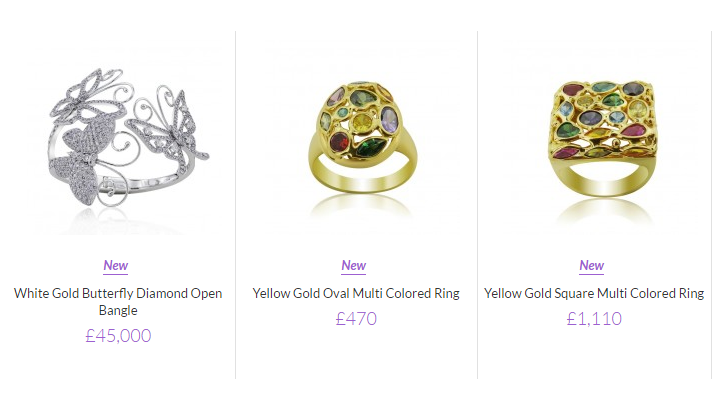This screenshot has height=408, width=717.
Task: Open White Gold Butterfly Diamond Open Bangle title
Action: (118, 302)
